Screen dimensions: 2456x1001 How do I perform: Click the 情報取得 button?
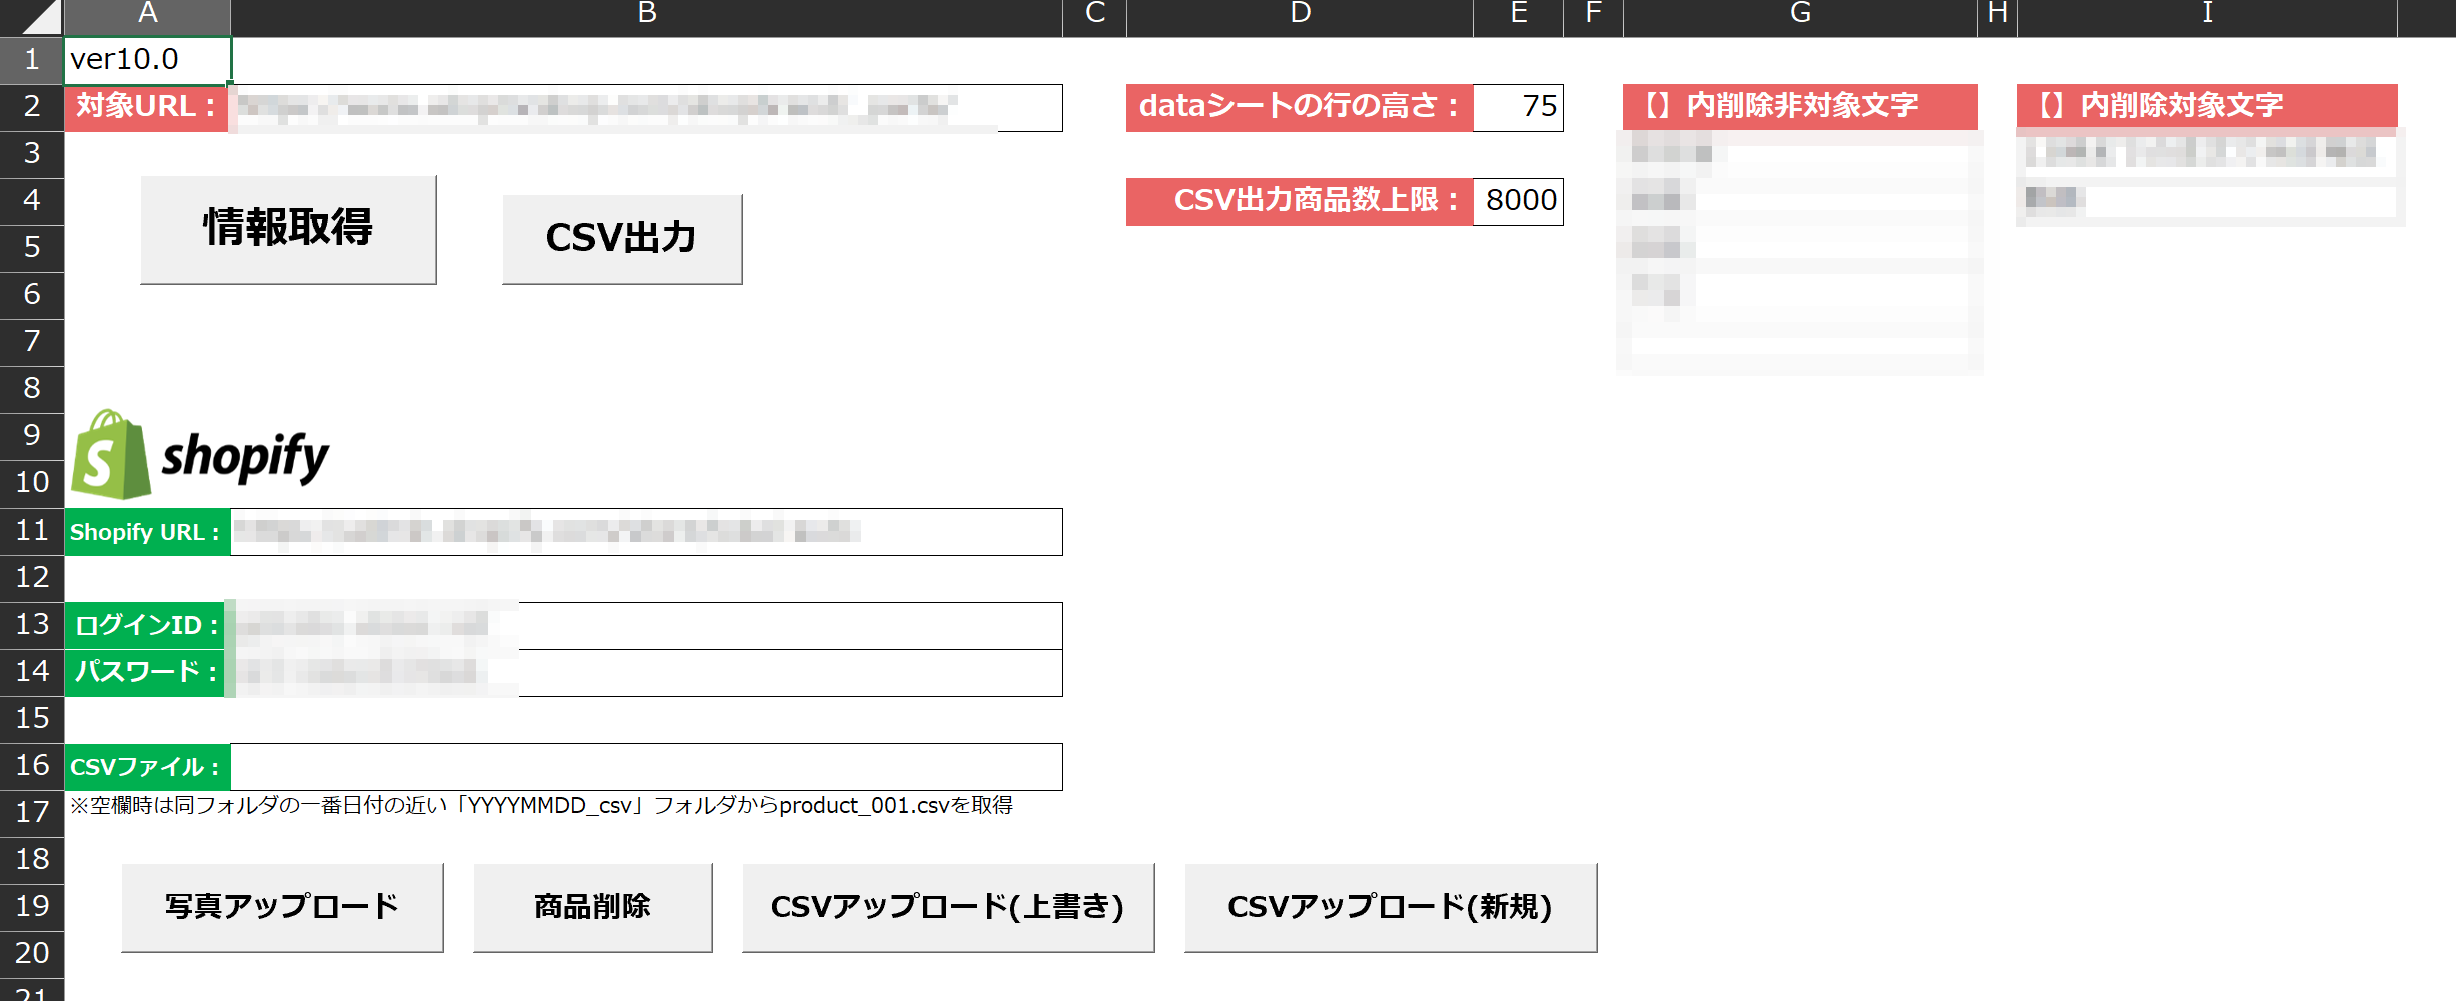point(288,229)
